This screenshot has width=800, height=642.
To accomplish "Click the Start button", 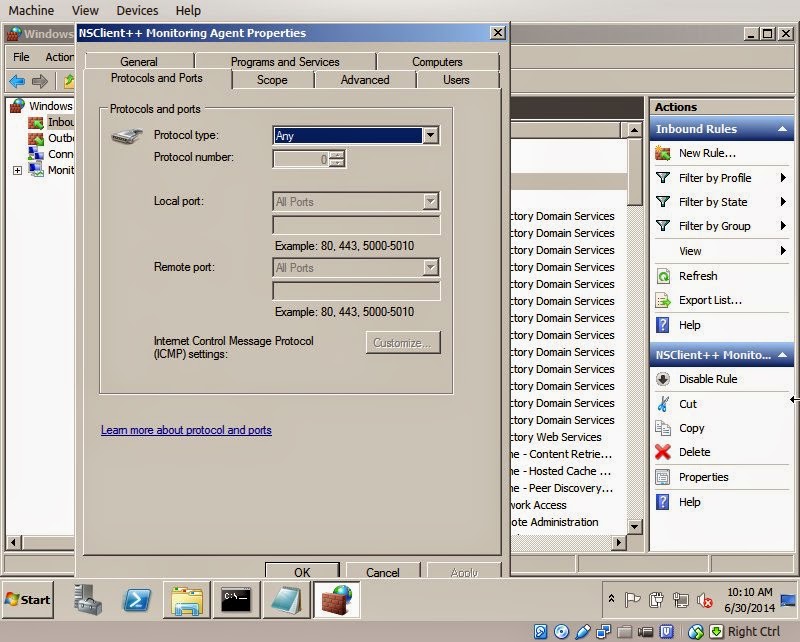I will click(x=28, y=600).
